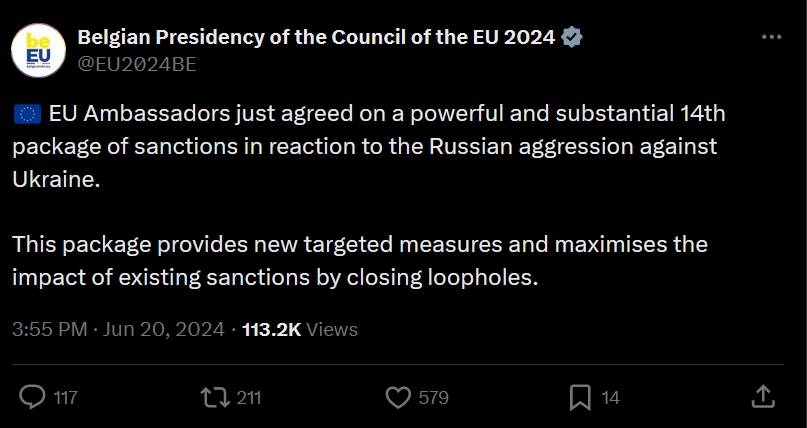Click the 117 replies count
This screenshot has height=428, width=807.
pyautogui.click(x=66, y=398)
